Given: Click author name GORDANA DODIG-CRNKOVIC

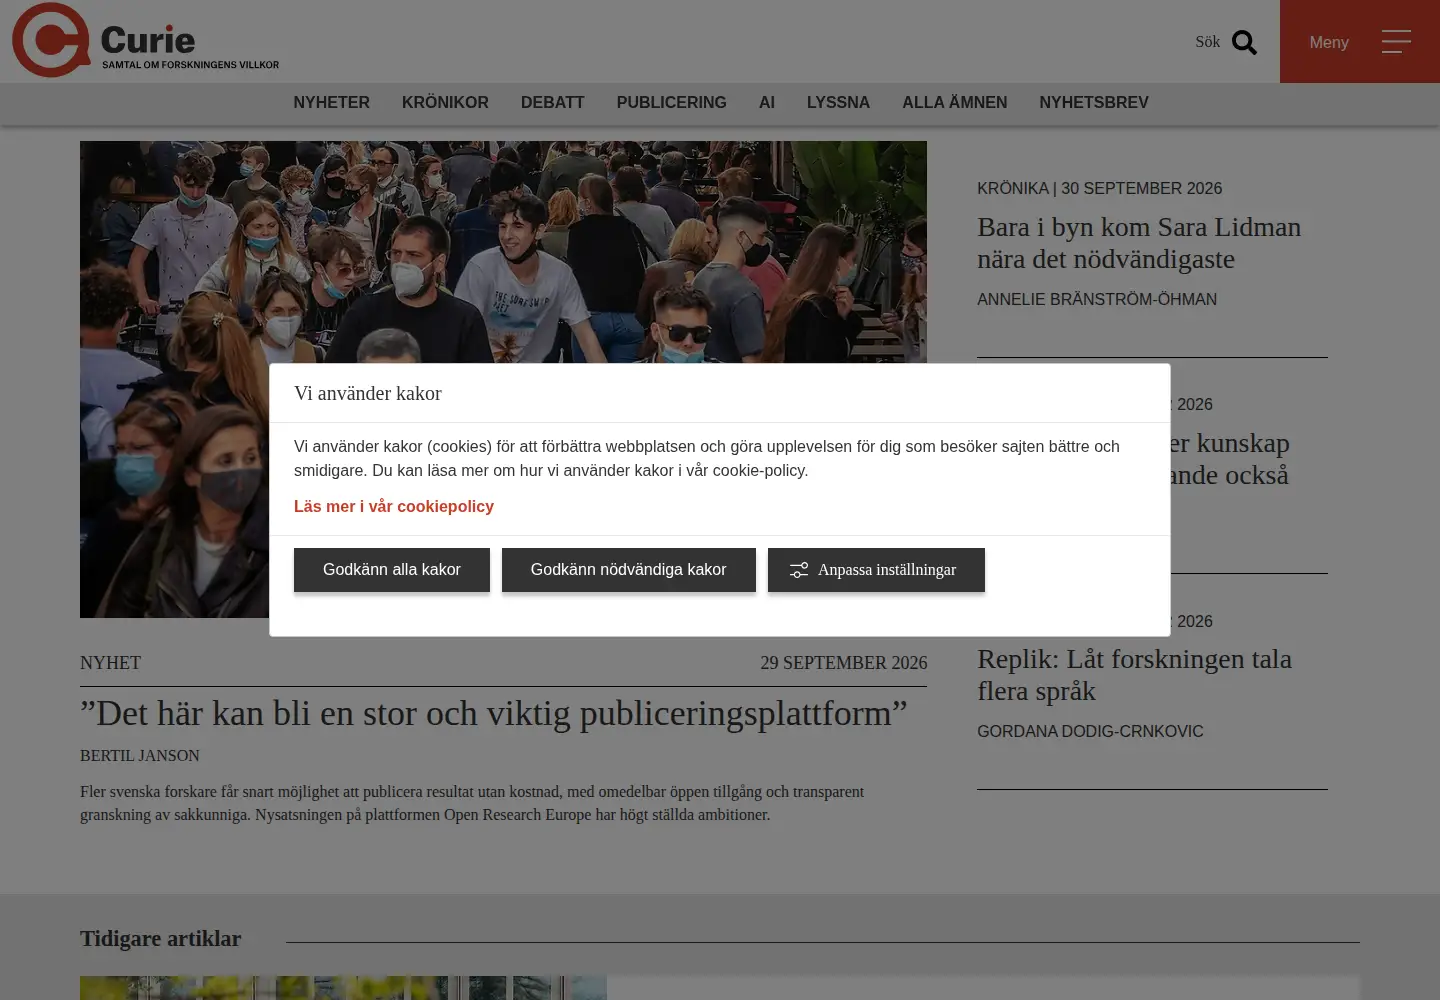Looking at the screenshot, I should (x=1090, y=732).
